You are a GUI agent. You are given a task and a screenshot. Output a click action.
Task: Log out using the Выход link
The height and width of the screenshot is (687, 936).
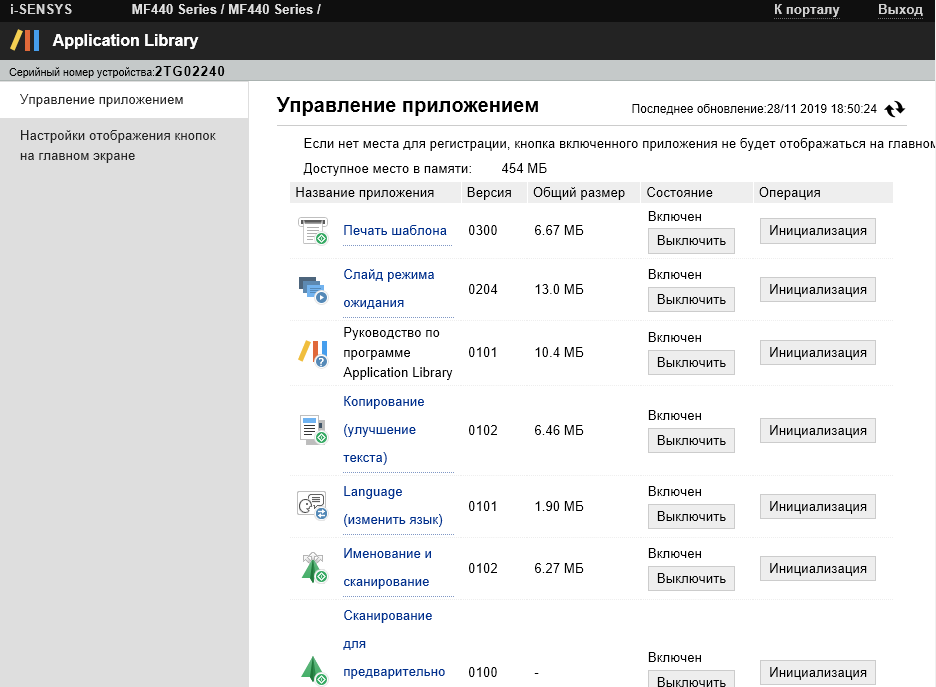[x=900, y=10]
